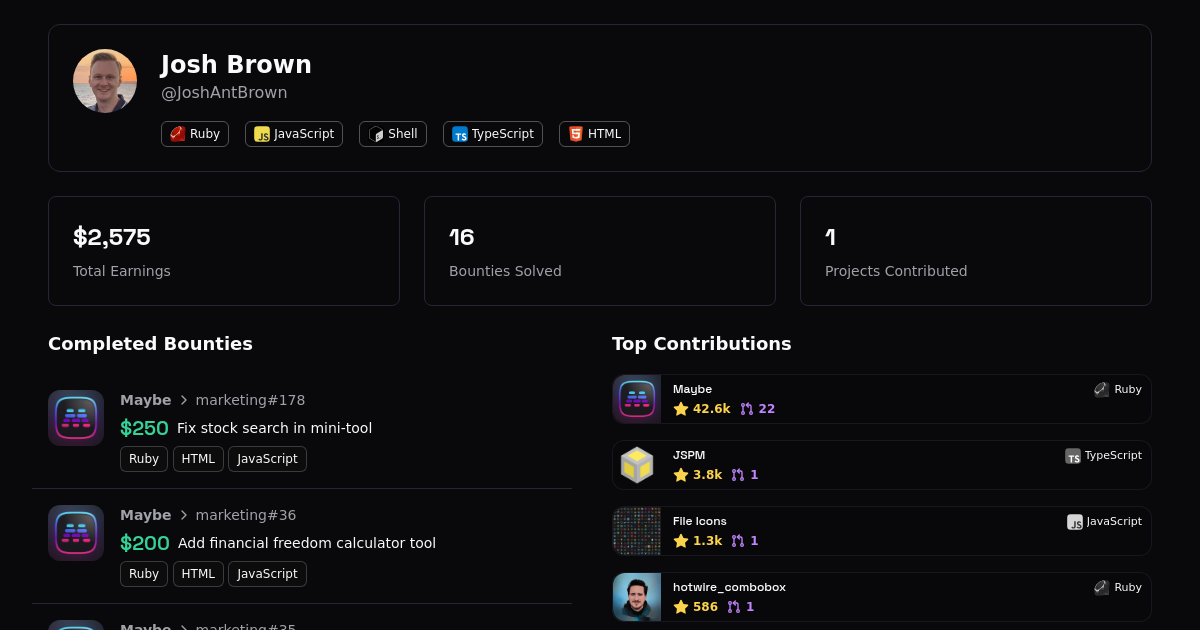Click the HTML badge in profile header

[594, 134]
